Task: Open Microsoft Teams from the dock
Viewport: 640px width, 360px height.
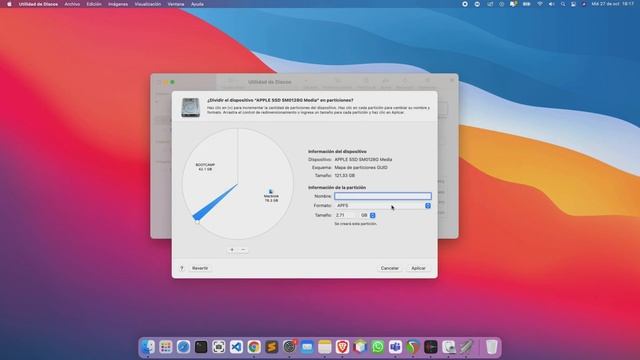Action: (395, 347)
